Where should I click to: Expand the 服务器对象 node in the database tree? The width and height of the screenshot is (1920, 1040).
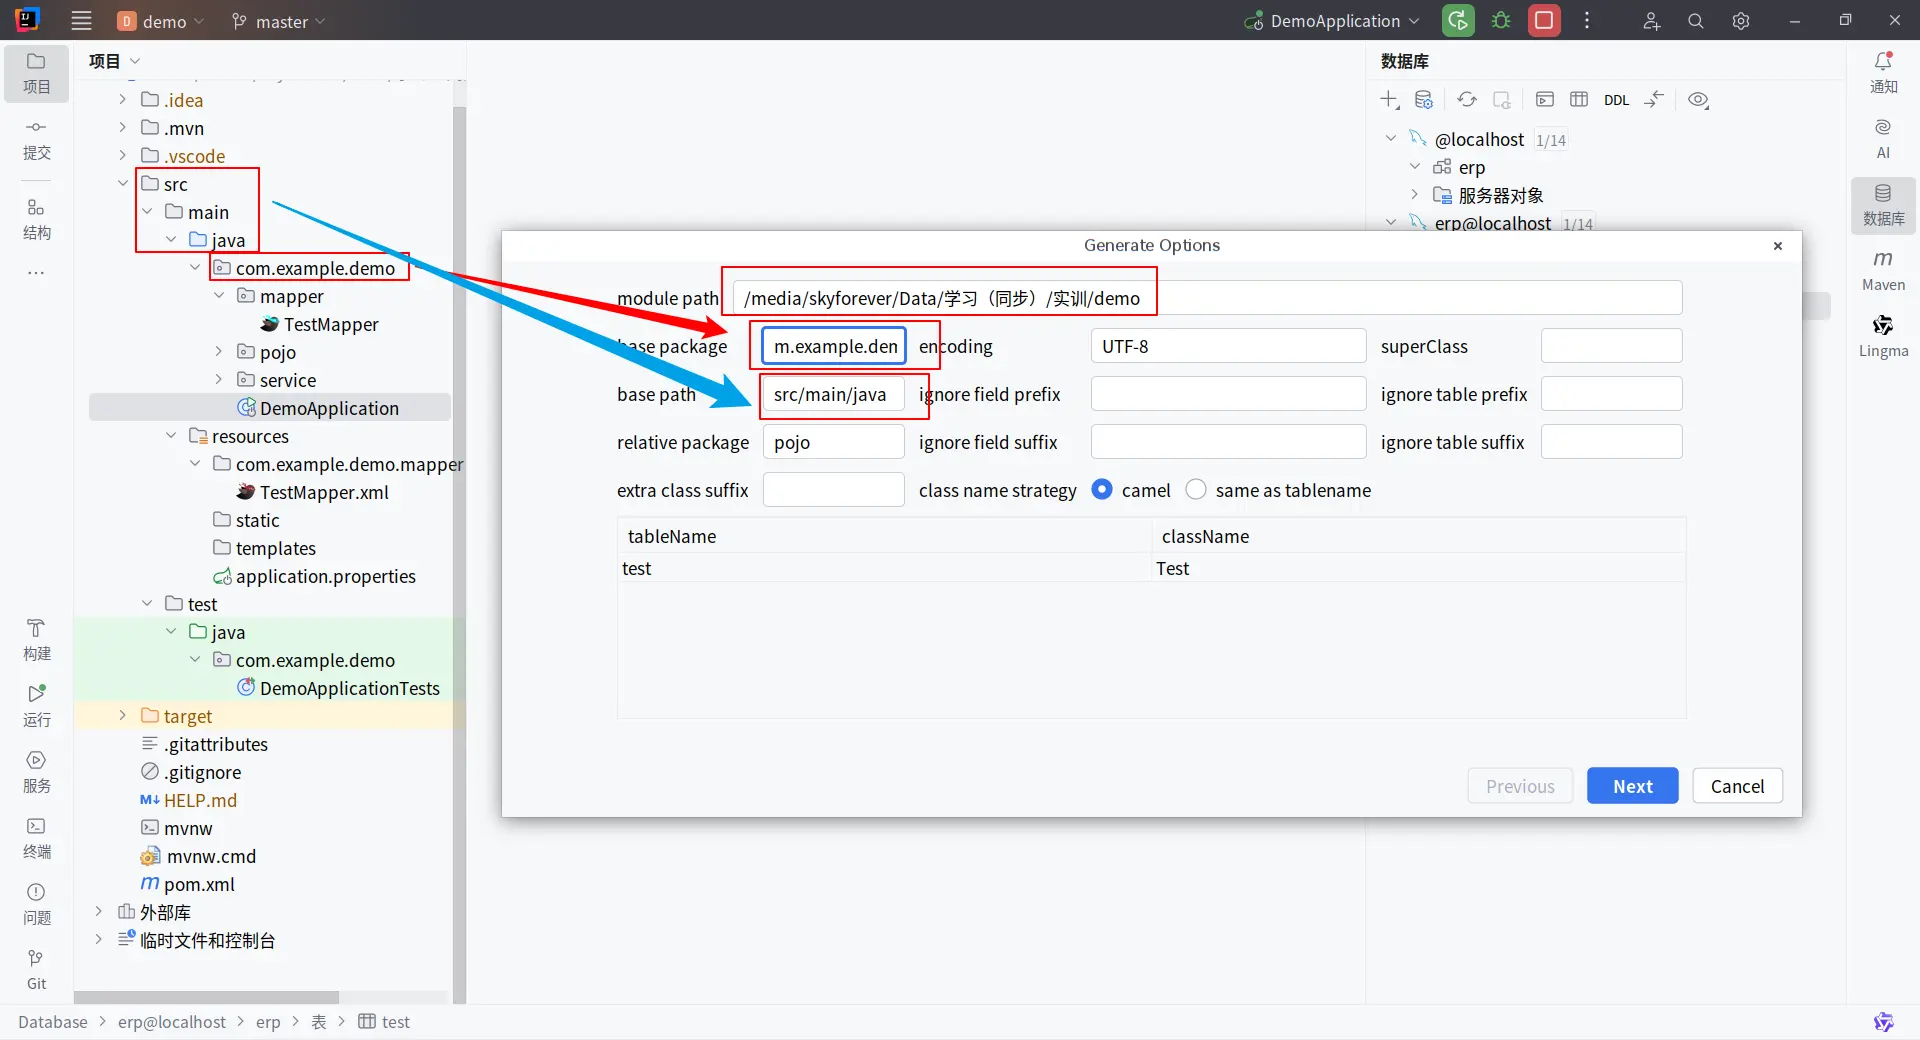point(1414,195)
